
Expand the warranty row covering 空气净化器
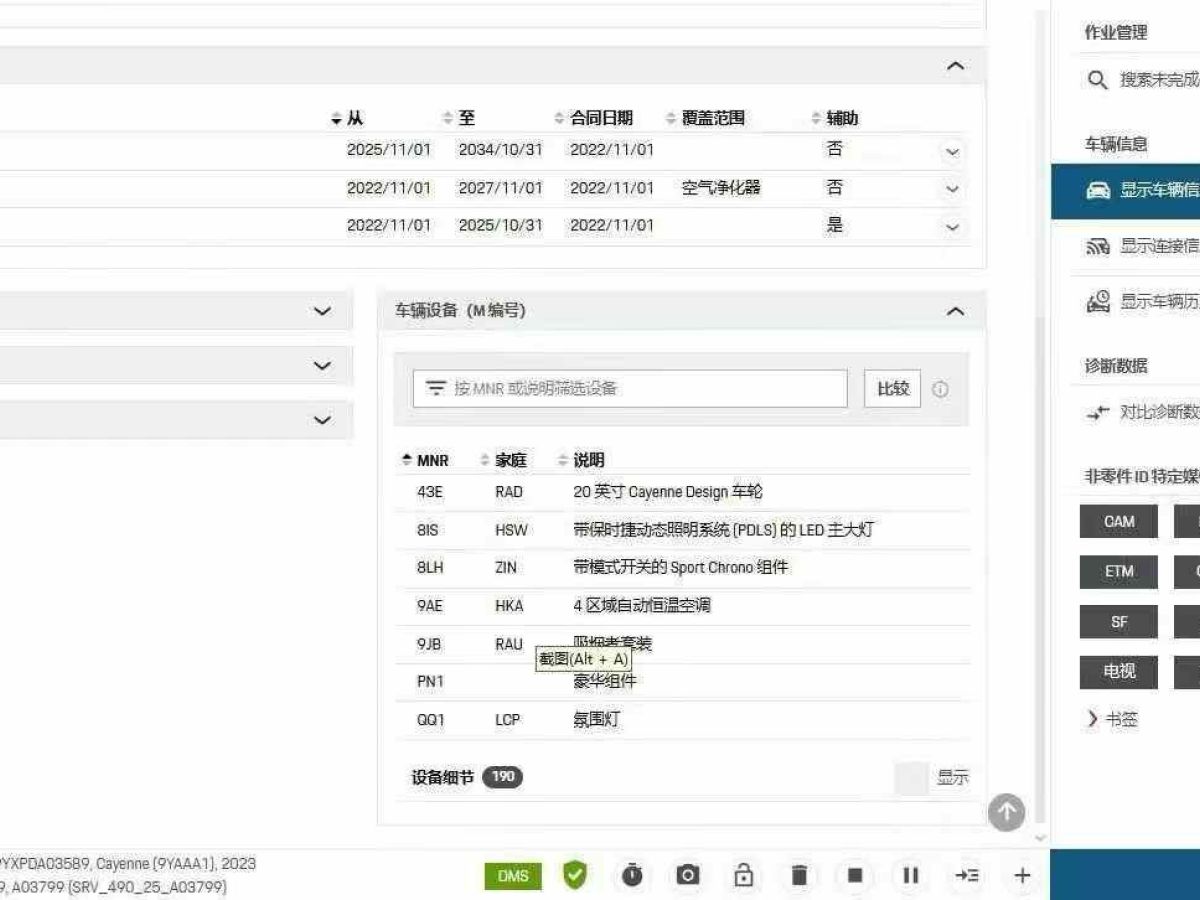pos(952,189)
